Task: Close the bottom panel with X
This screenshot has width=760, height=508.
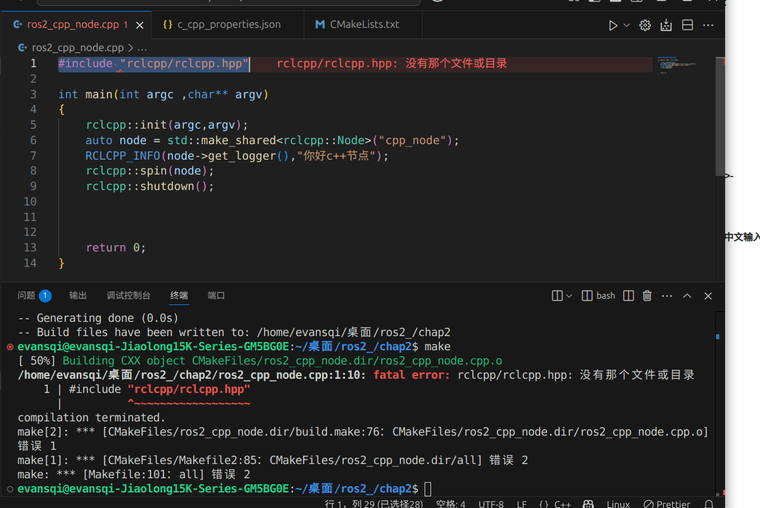Action: tap(708, 296)
